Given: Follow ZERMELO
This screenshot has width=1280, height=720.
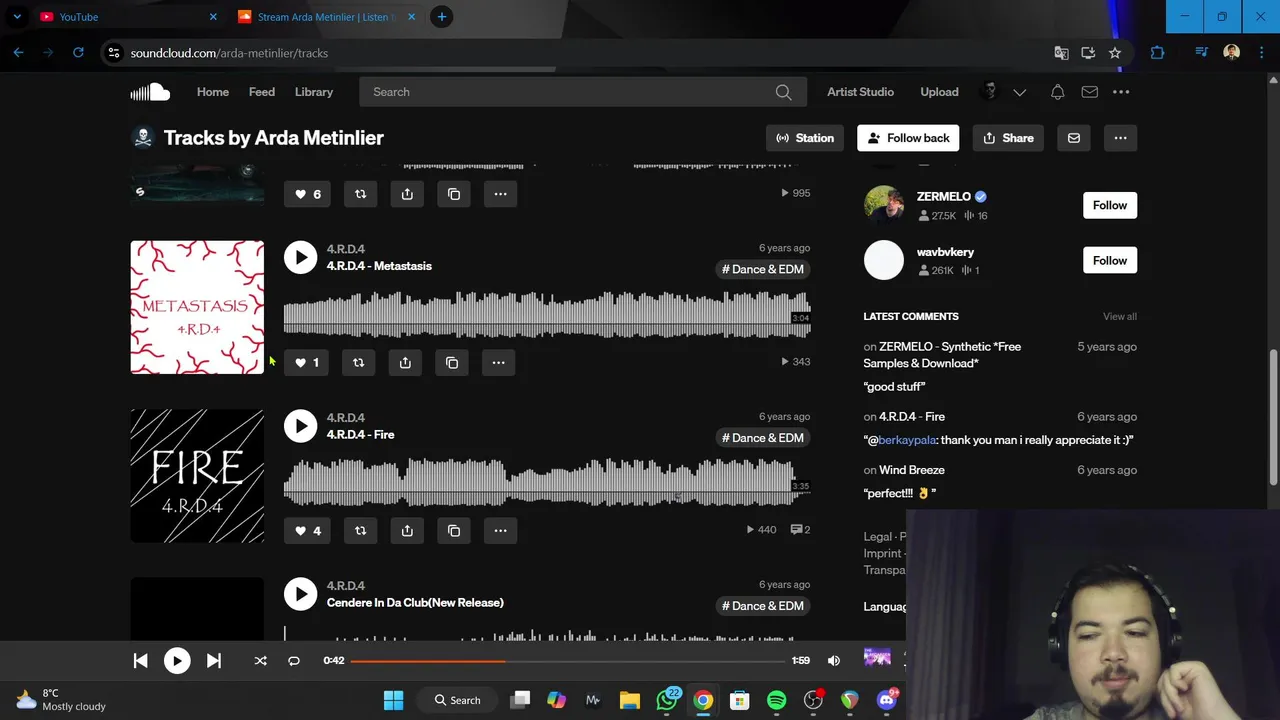Looking at the screenshot, I should point(1109,205).
